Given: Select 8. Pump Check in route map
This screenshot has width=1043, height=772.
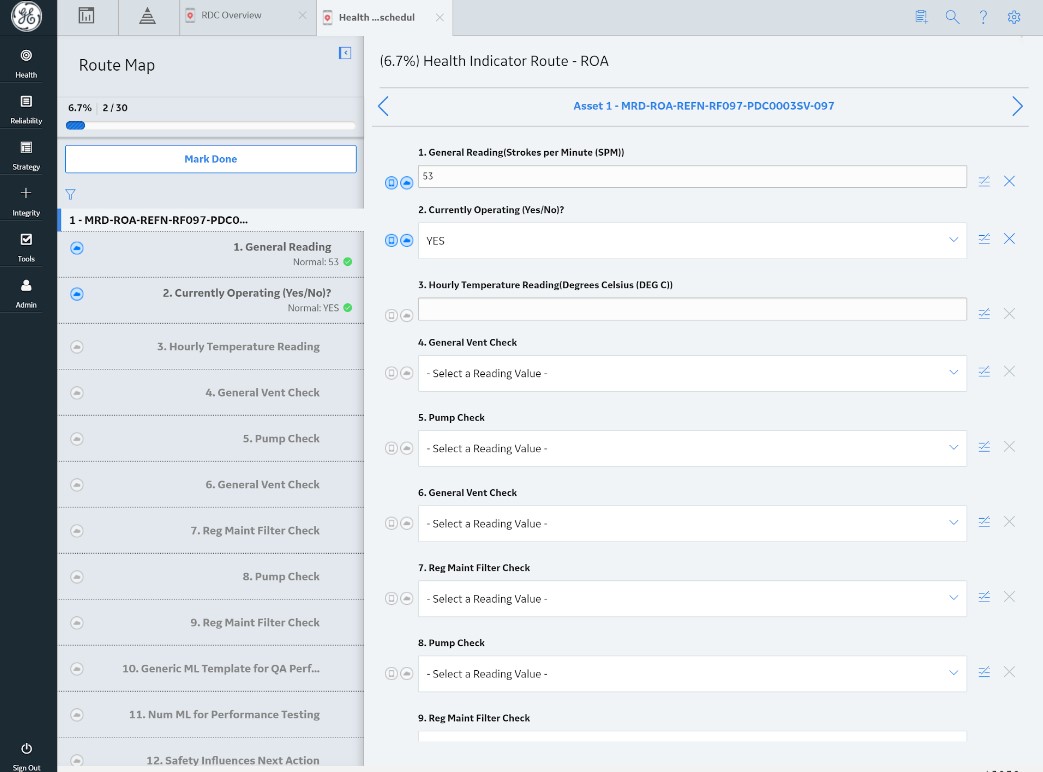Looking at the screenshot, I should [x=212, y=577].
